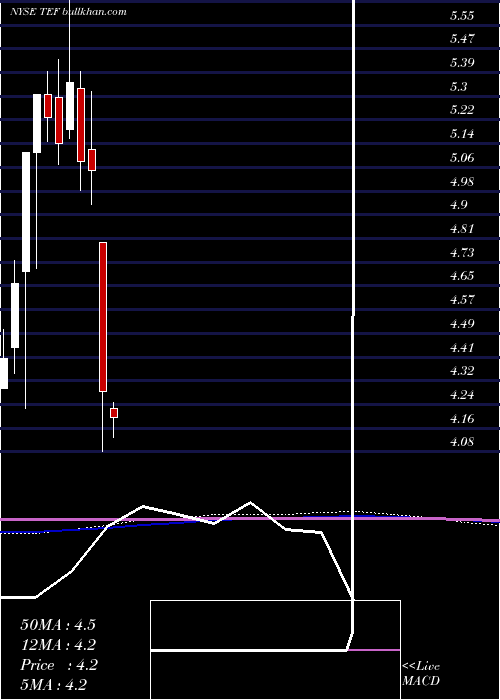Click the NYSE TEF chart title
The height and width of the screenshot is (700, 500).
[68, 12]
